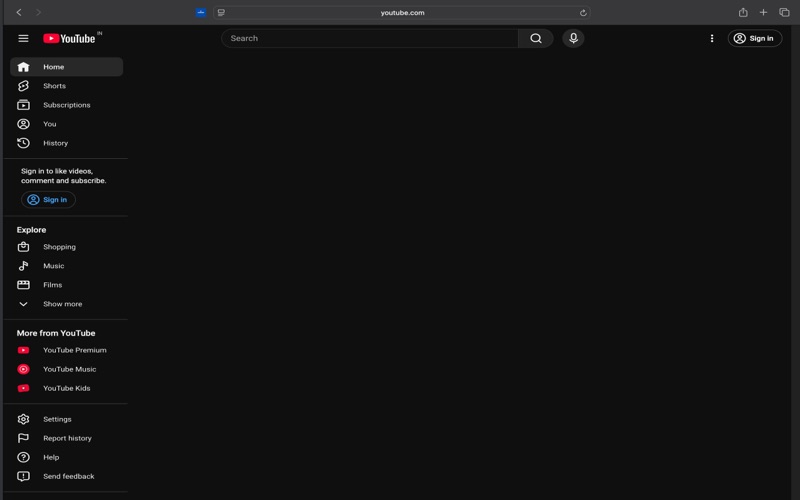Select Home in the sidebar

click(66, 67)
